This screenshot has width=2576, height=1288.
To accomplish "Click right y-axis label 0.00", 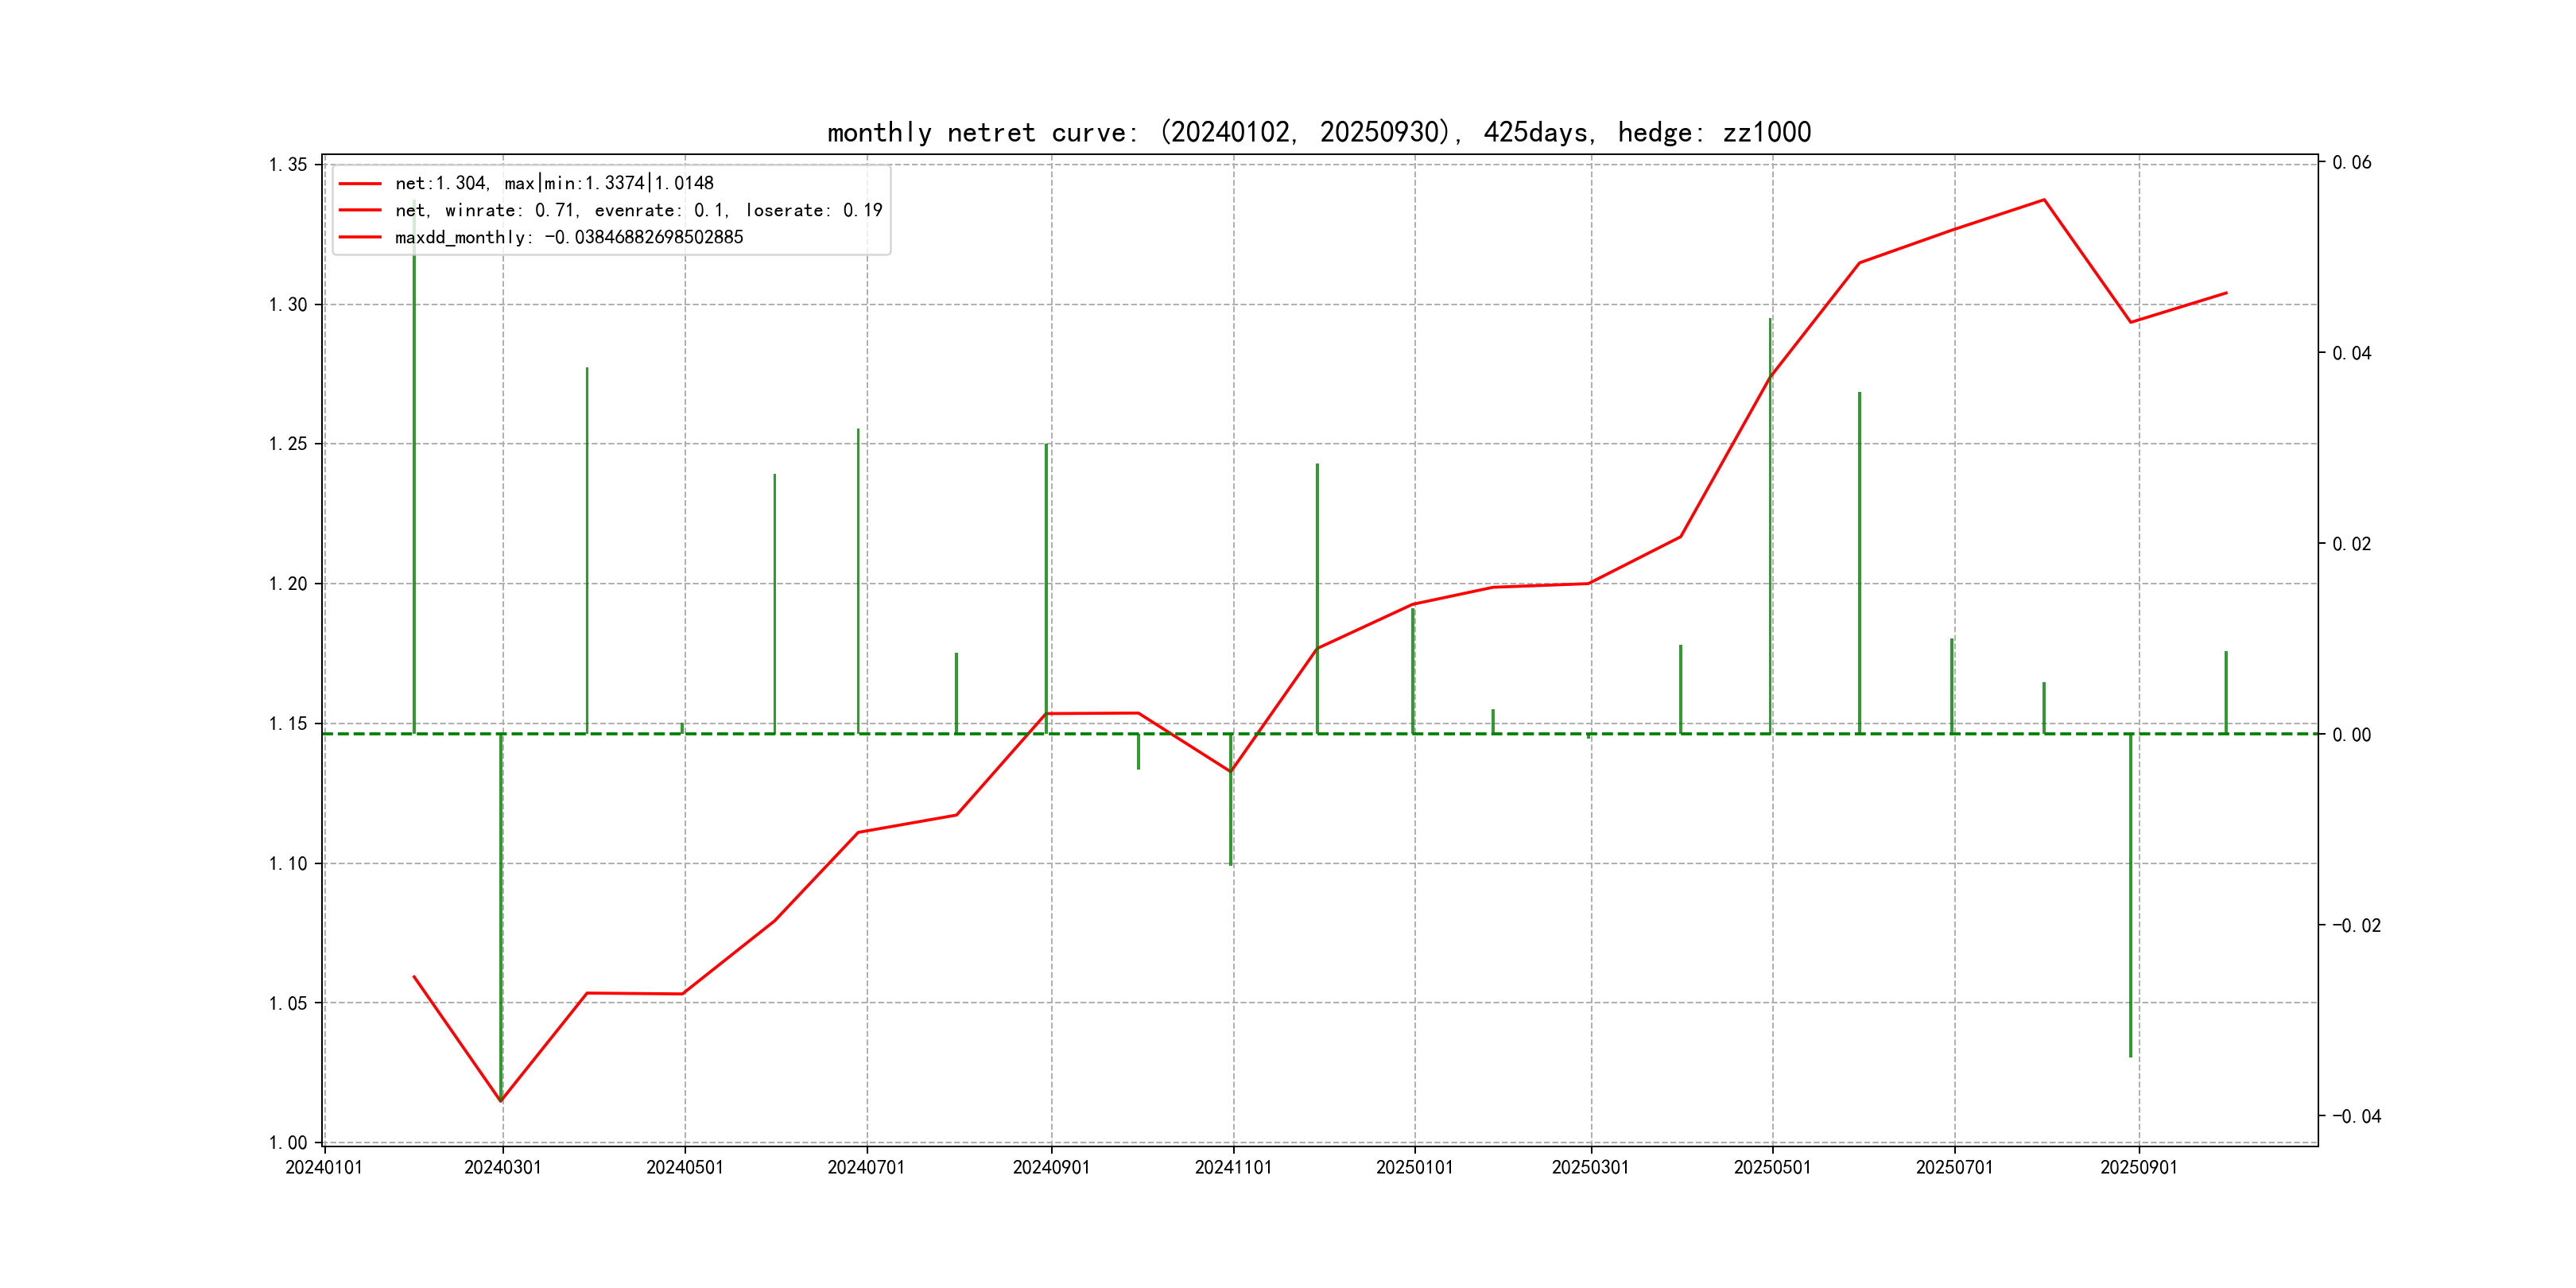I will click(2352, 735).
